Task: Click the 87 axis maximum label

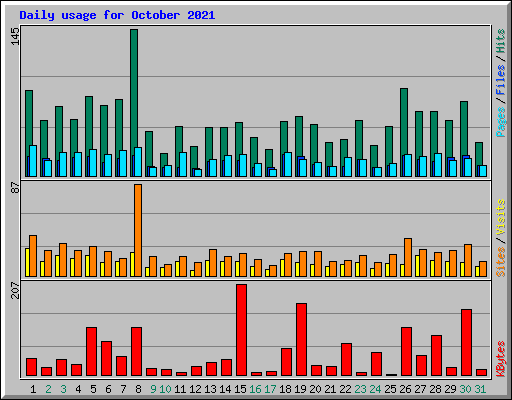Action: [x=15, y=188]
